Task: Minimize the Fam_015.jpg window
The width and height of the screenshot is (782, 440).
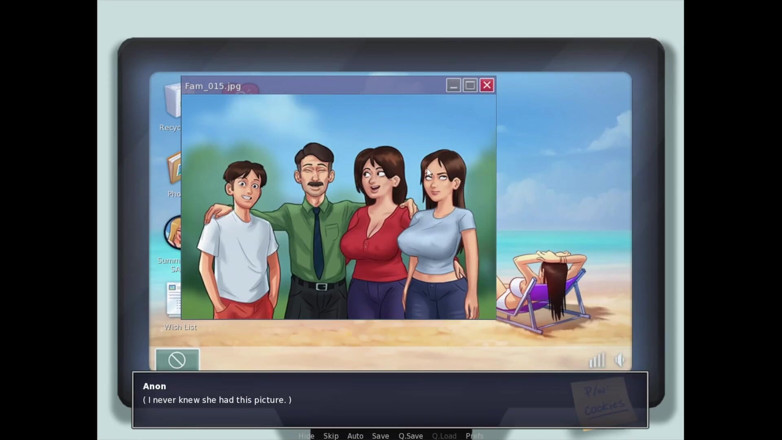Action: [453, 85]
